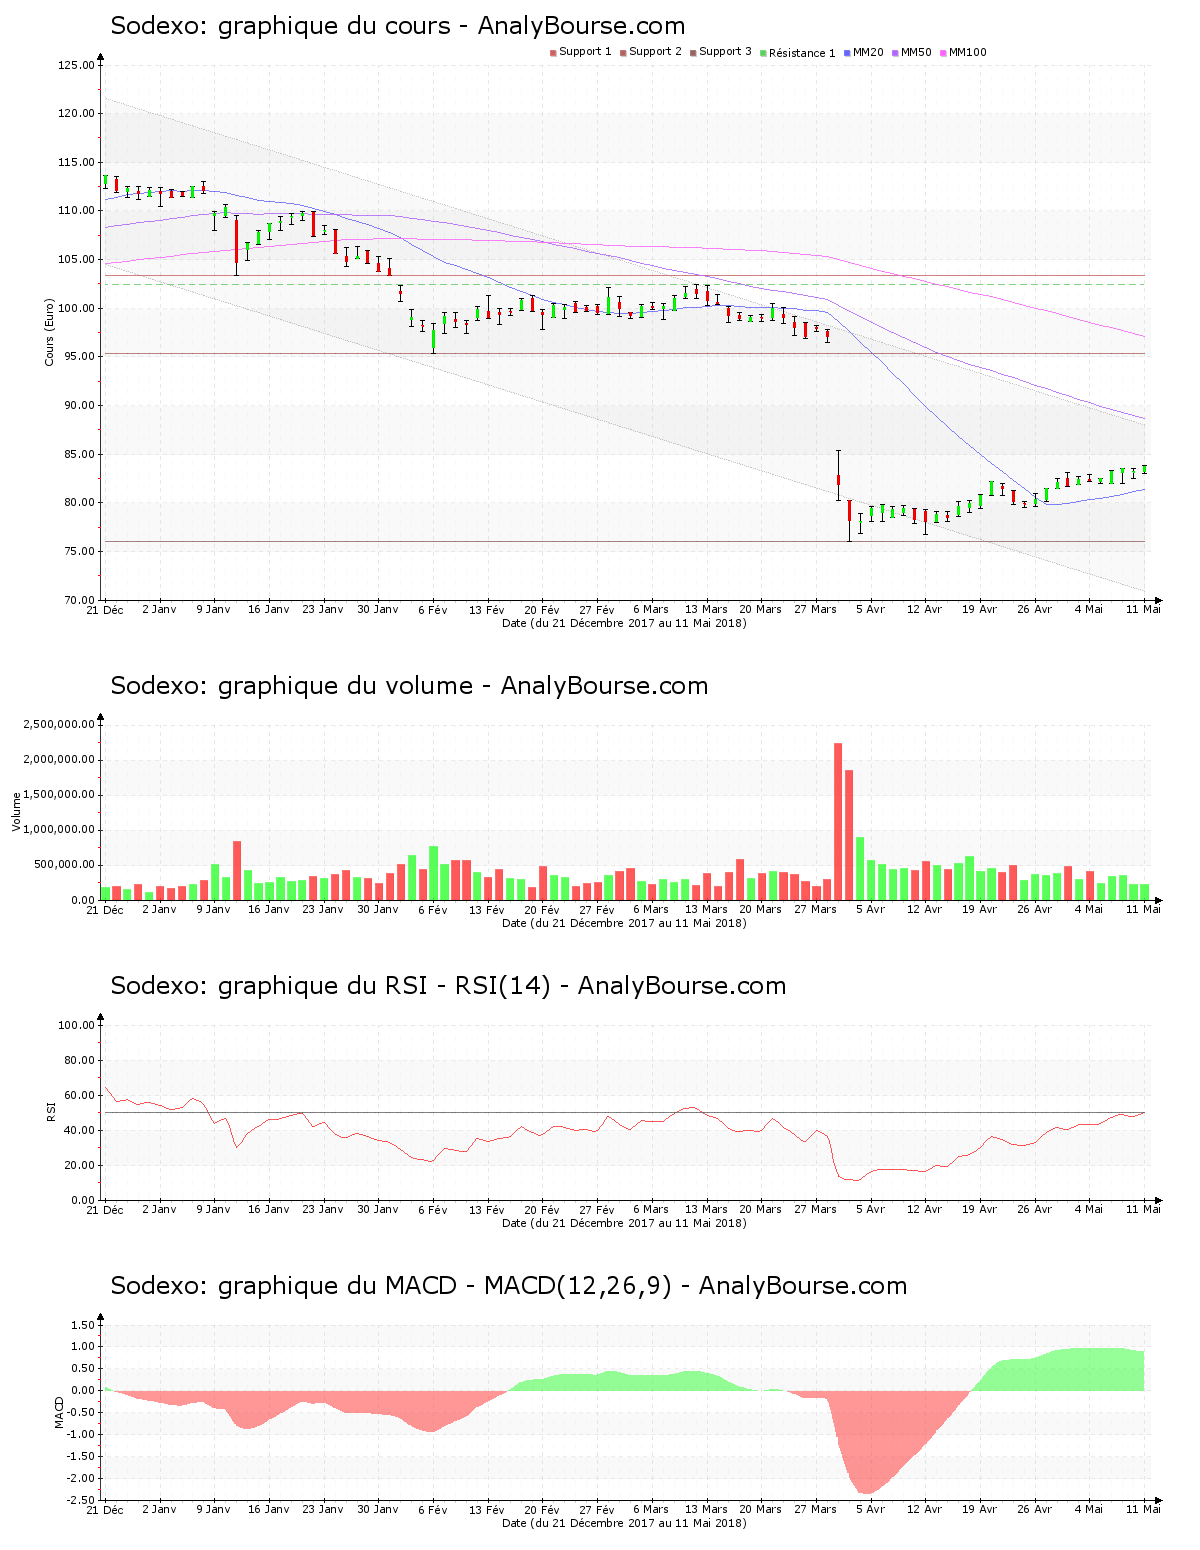Screen dimensions: 1200x1550
Task: Select the "Support 3" legend label
Action: pyautogui.click(x=725, y=52)
